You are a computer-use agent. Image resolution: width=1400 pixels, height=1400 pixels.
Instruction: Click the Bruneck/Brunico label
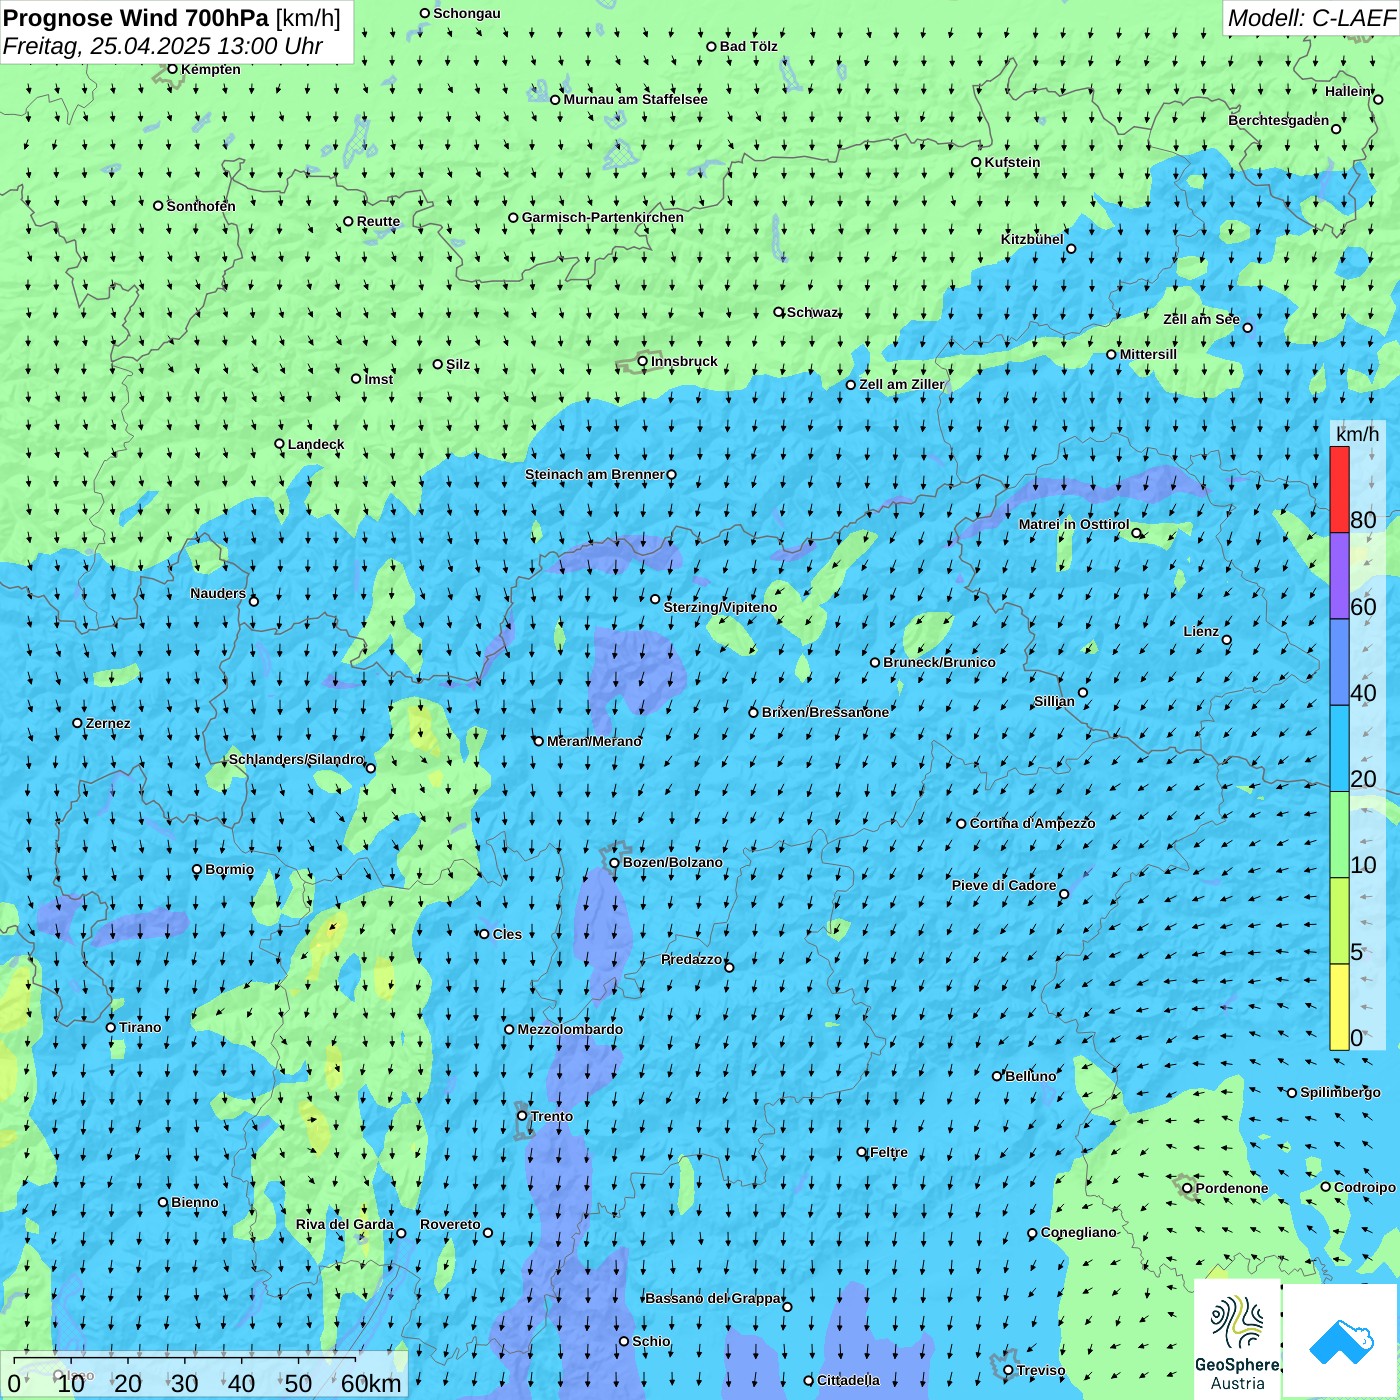[x=939, y=662]
